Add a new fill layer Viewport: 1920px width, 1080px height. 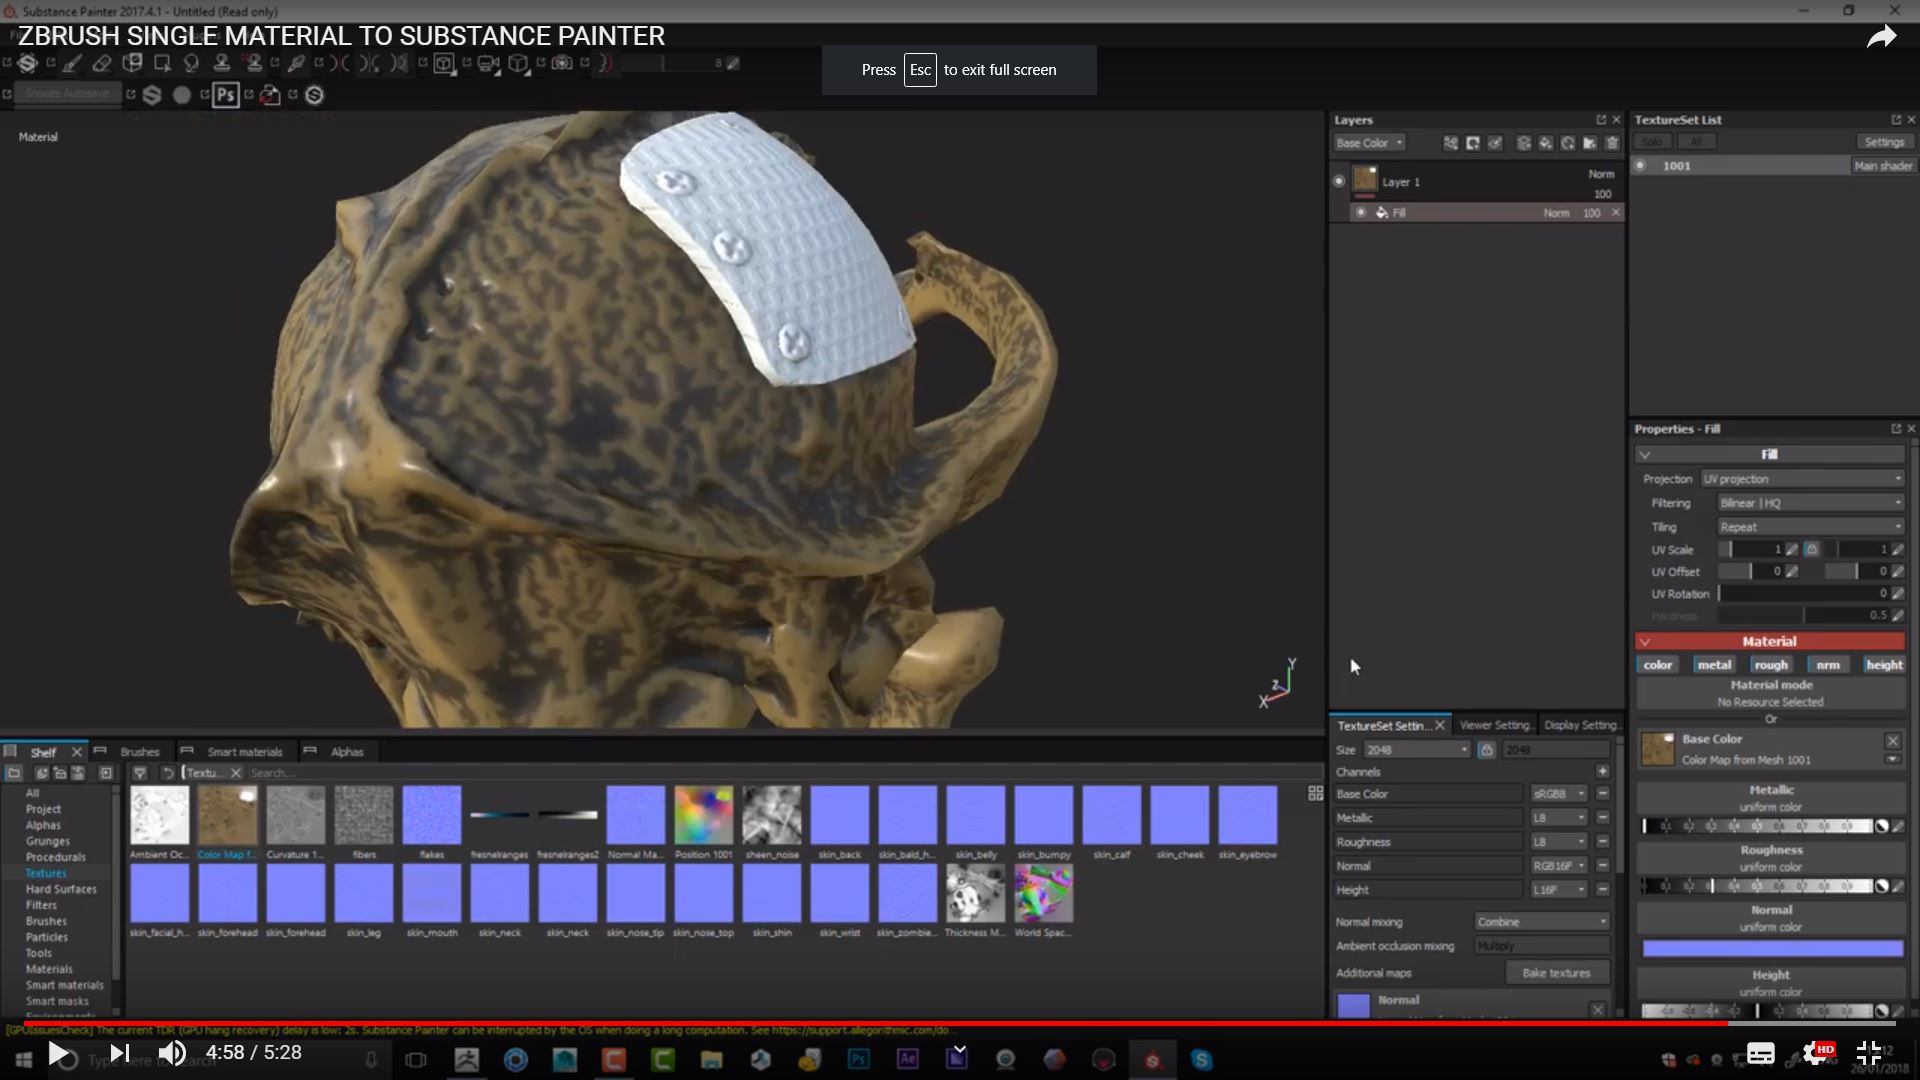1546,143
